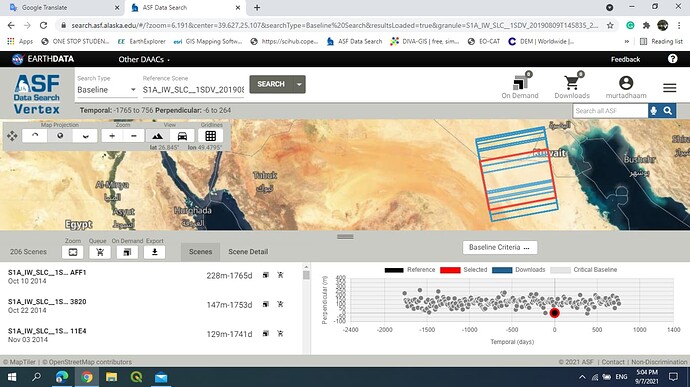Open the Baseline Criteria button
The width and height of the screenshot is (690, 387).
pos(499,247)
